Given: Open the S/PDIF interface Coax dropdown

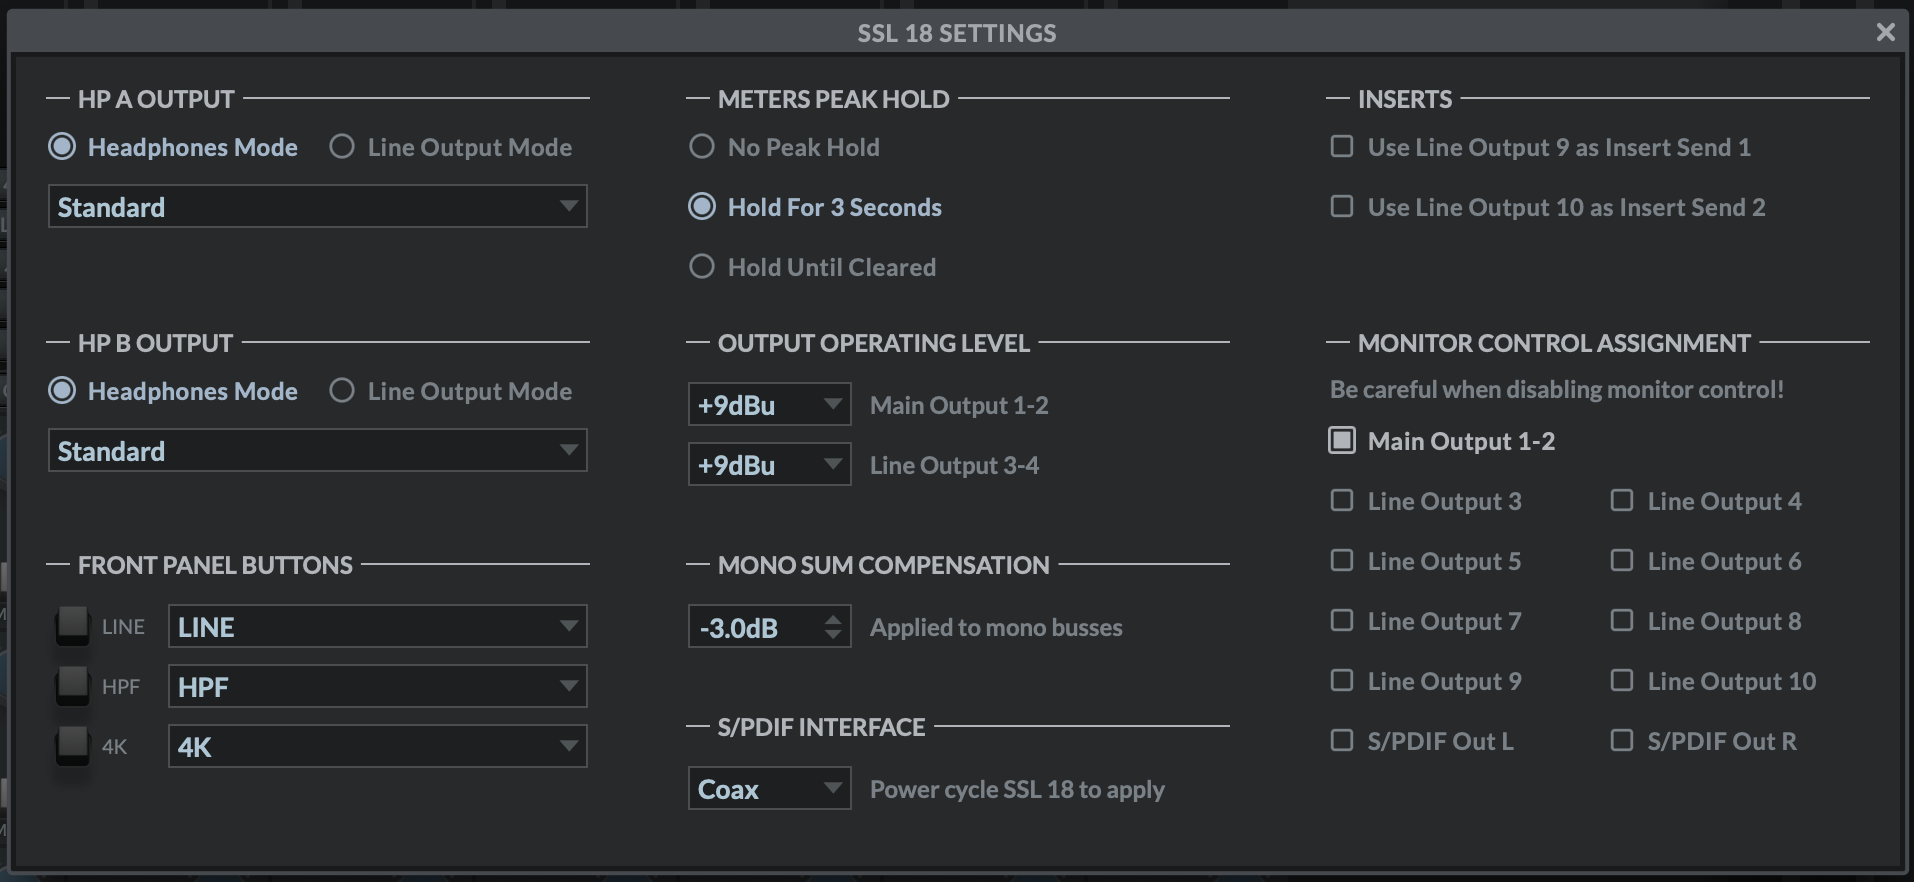Looking at the screenshot, I should pos(769,789).
